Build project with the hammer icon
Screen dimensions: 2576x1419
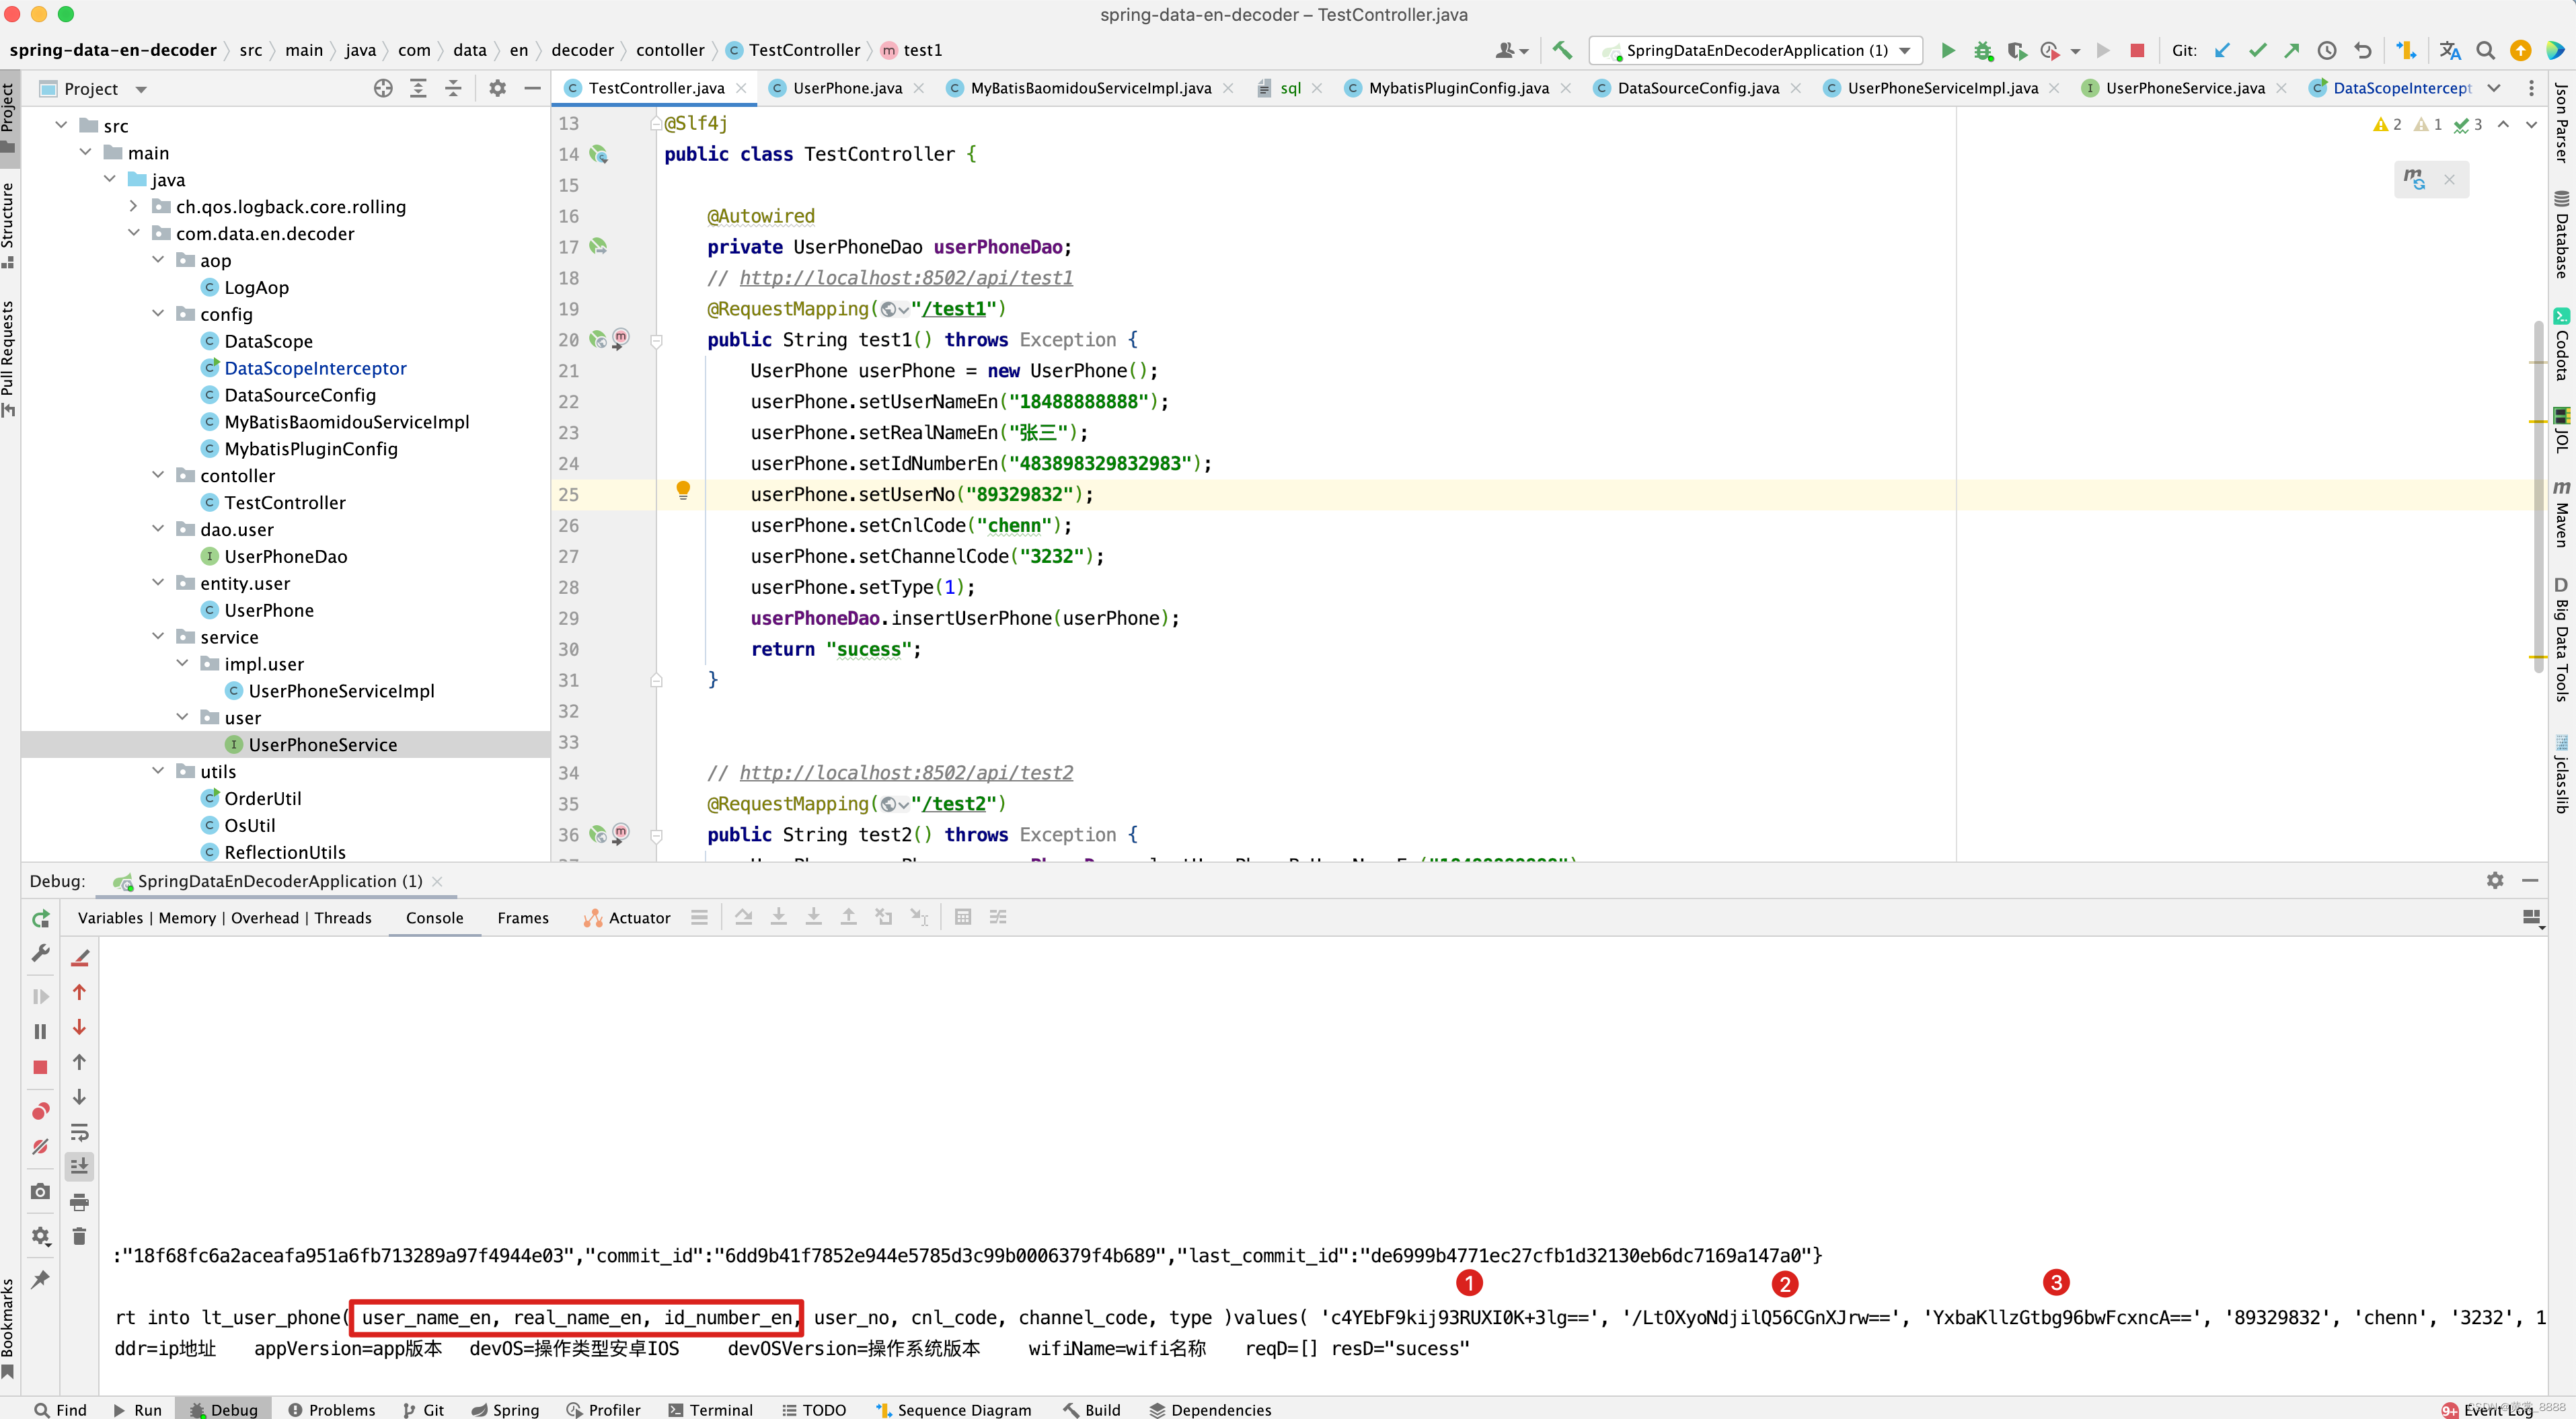[x=1562, y=50]
